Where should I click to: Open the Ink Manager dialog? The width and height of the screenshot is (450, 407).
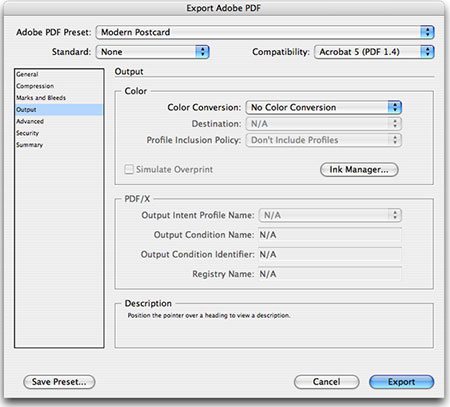[x=359, y=170]
